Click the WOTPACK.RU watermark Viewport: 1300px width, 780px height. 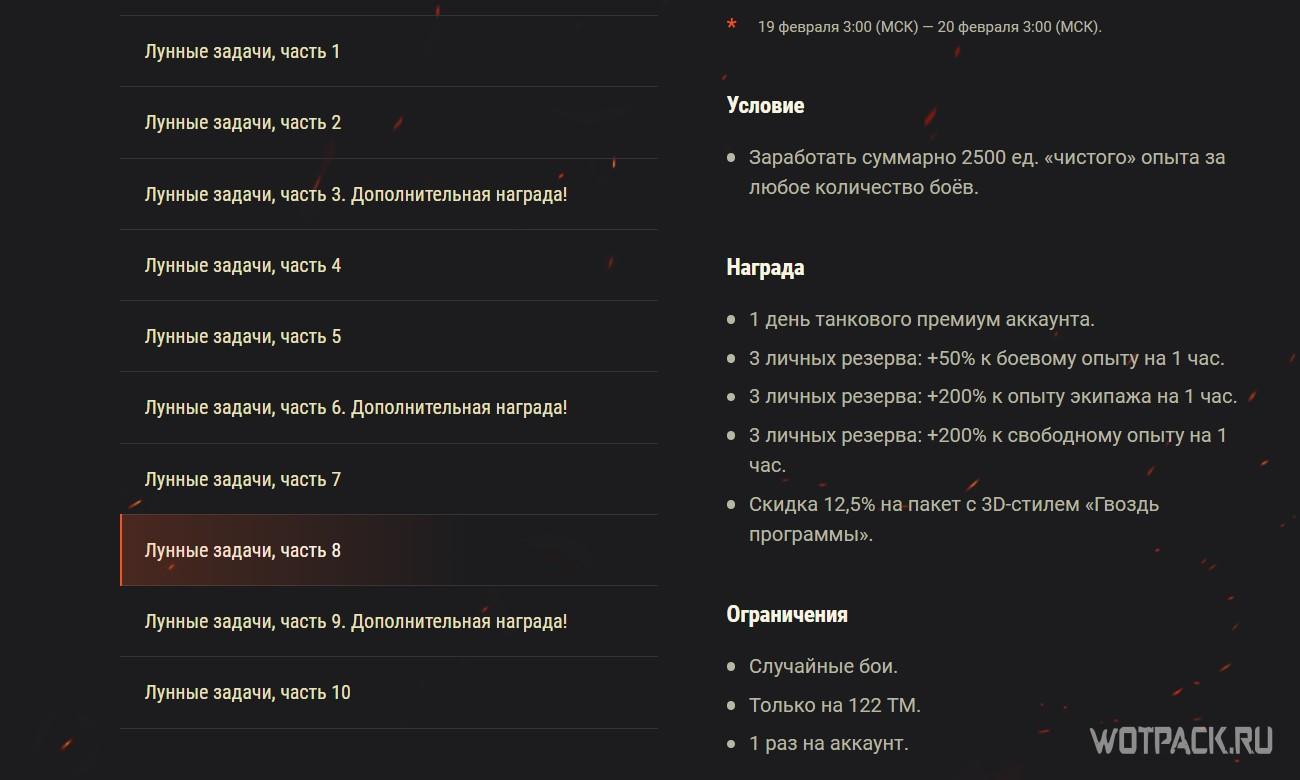tap(1181, 741)
